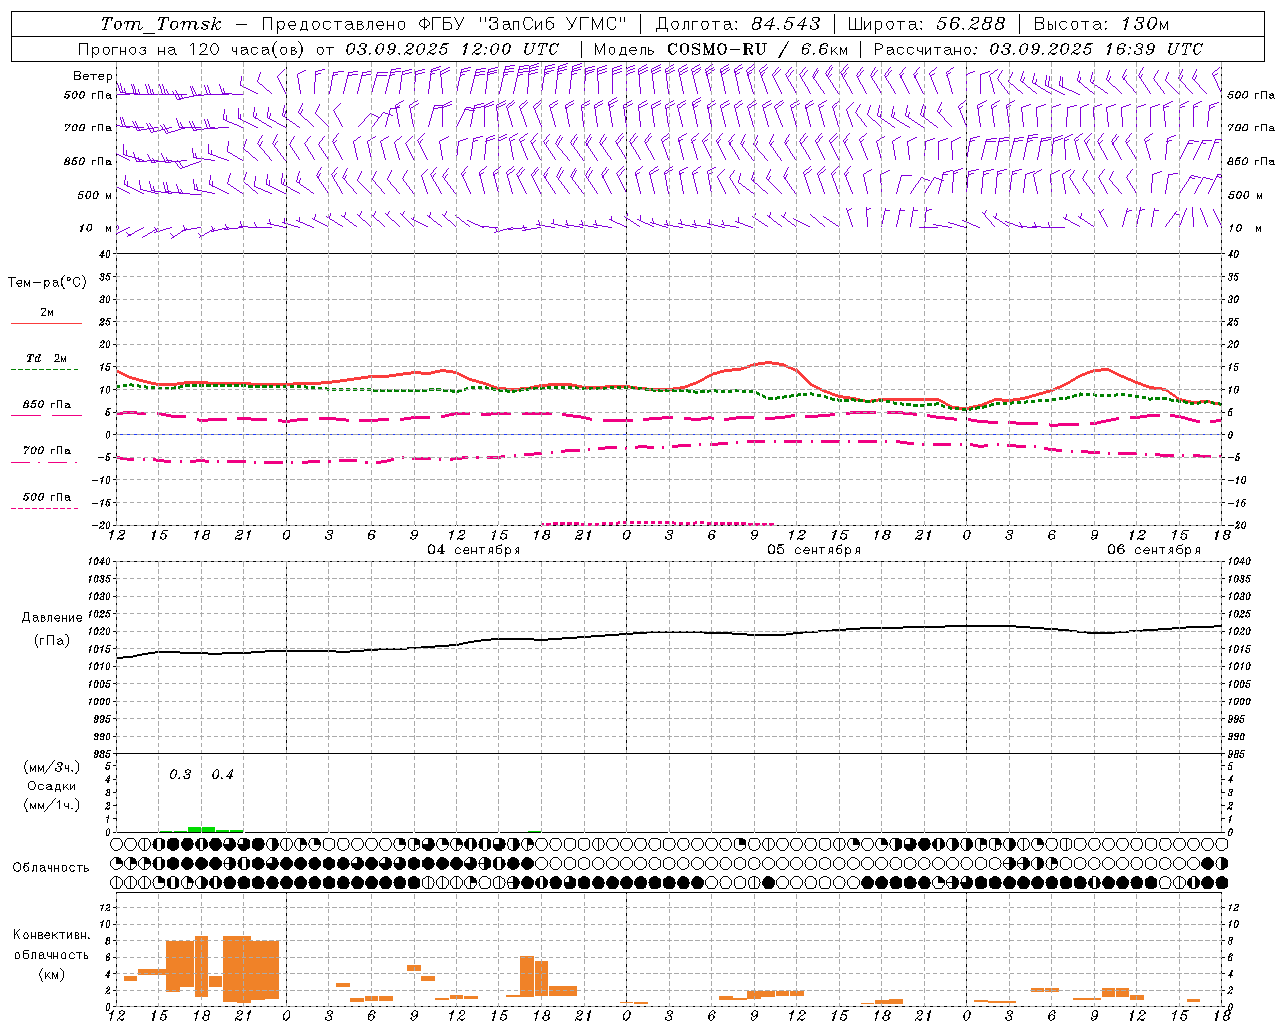
Task: Click the precipitation amount "0.4"
Action: pyautogui.click(x=222, y=775)
